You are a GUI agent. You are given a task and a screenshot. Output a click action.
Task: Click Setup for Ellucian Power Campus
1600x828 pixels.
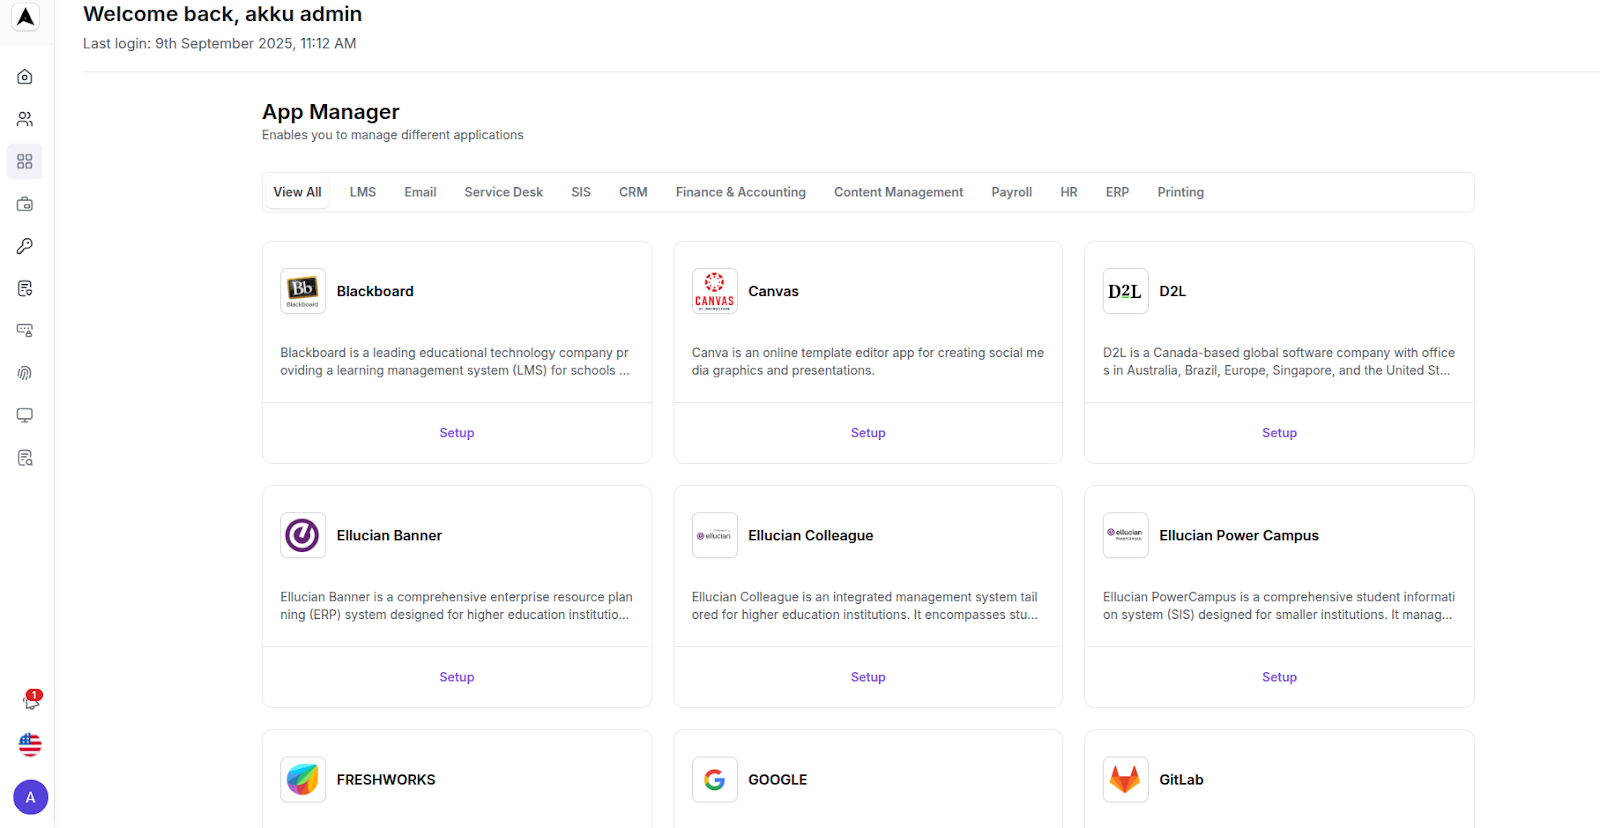[1279, 677]
